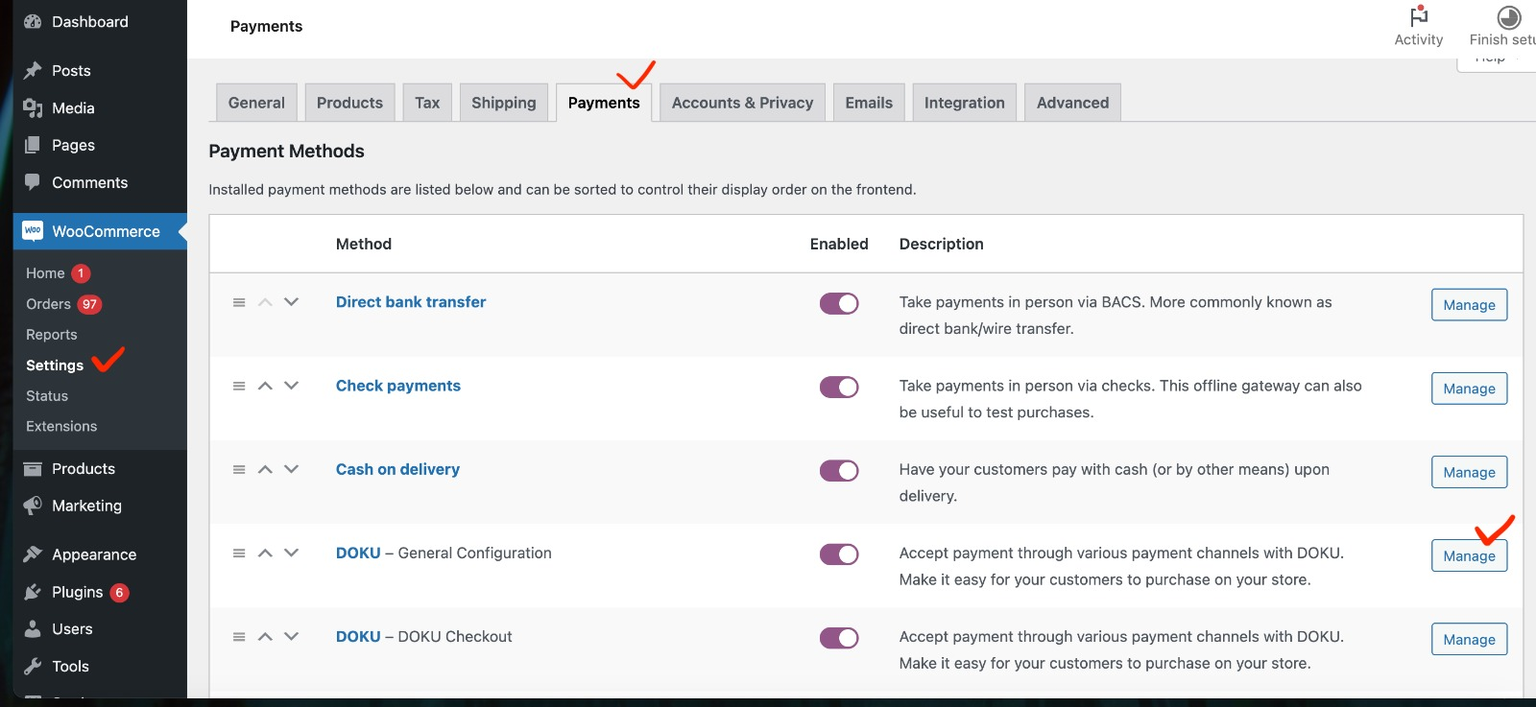
Task: Grab the drag handle for Check payments
Action: click(239, 386)
